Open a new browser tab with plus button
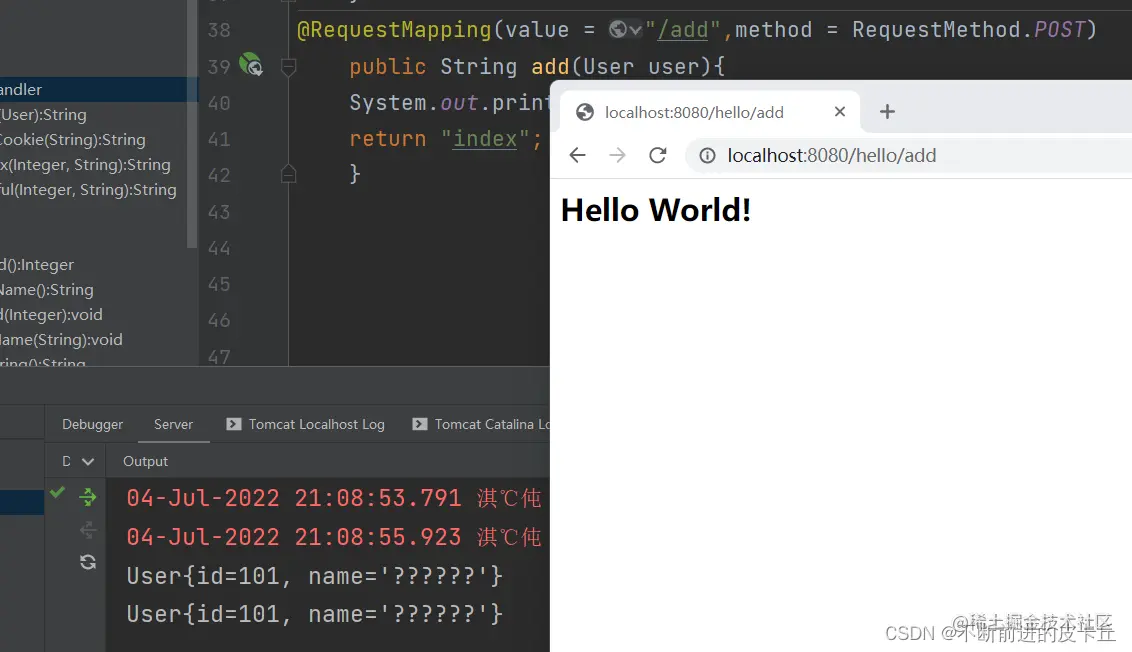This screenshot has height=652, width=1132. pyautogui.click(x=887, y=111)
